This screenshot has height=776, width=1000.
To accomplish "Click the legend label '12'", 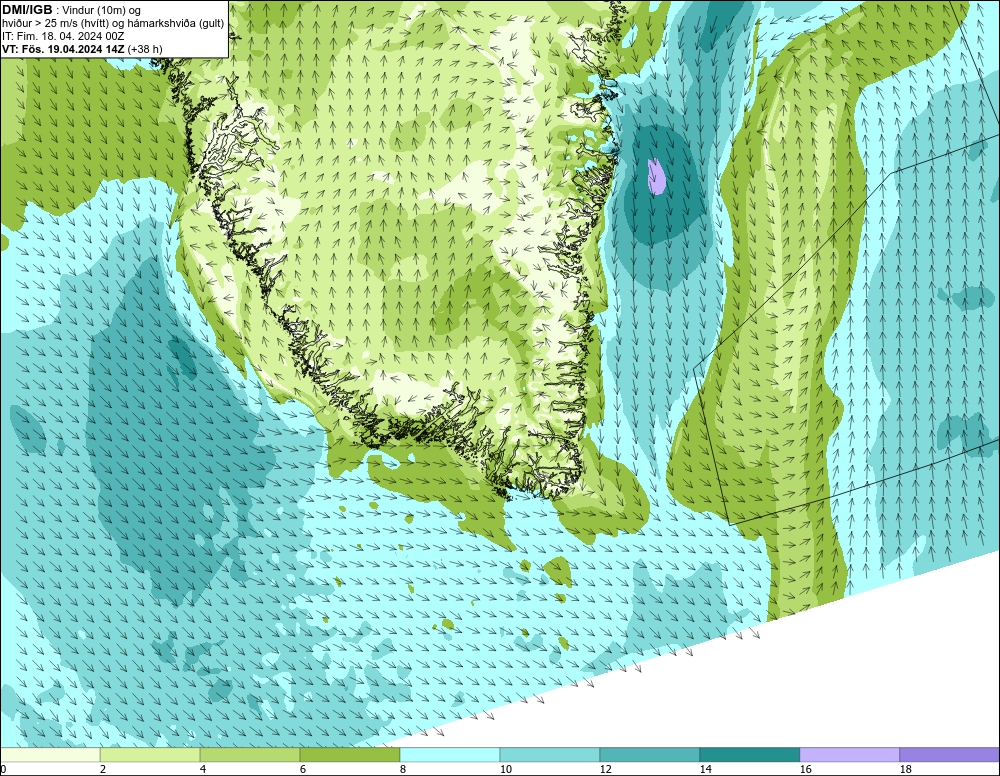I will click(606, 770).
